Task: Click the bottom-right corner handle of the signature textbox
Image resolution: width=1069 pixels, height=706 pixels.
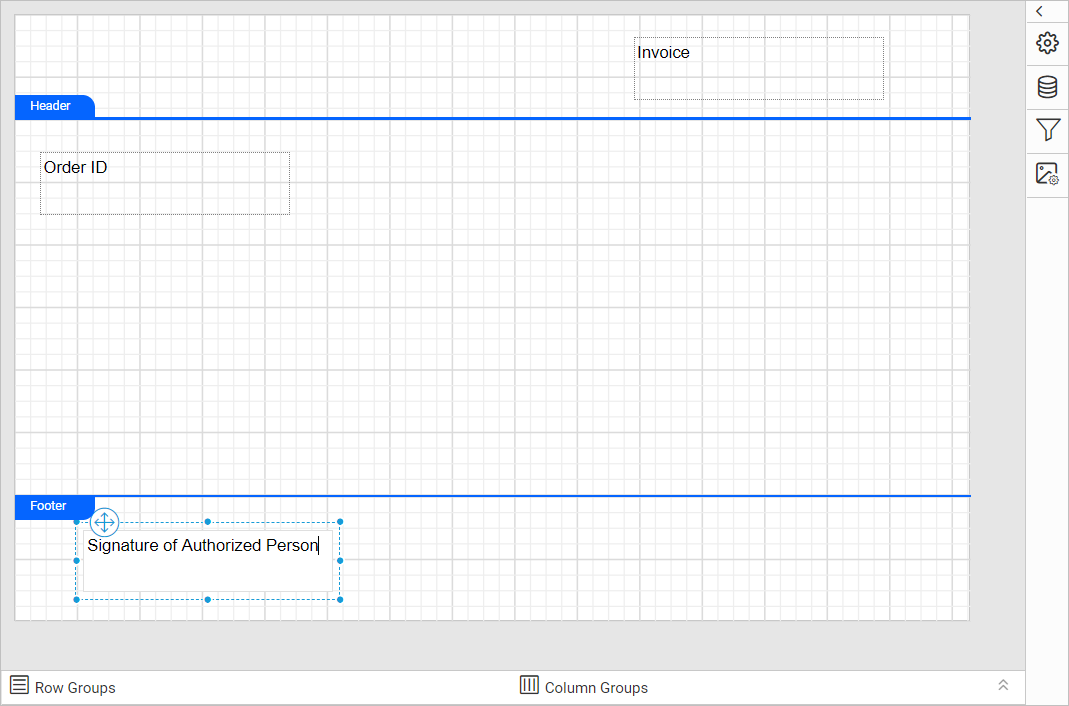Action: (340, 600)
